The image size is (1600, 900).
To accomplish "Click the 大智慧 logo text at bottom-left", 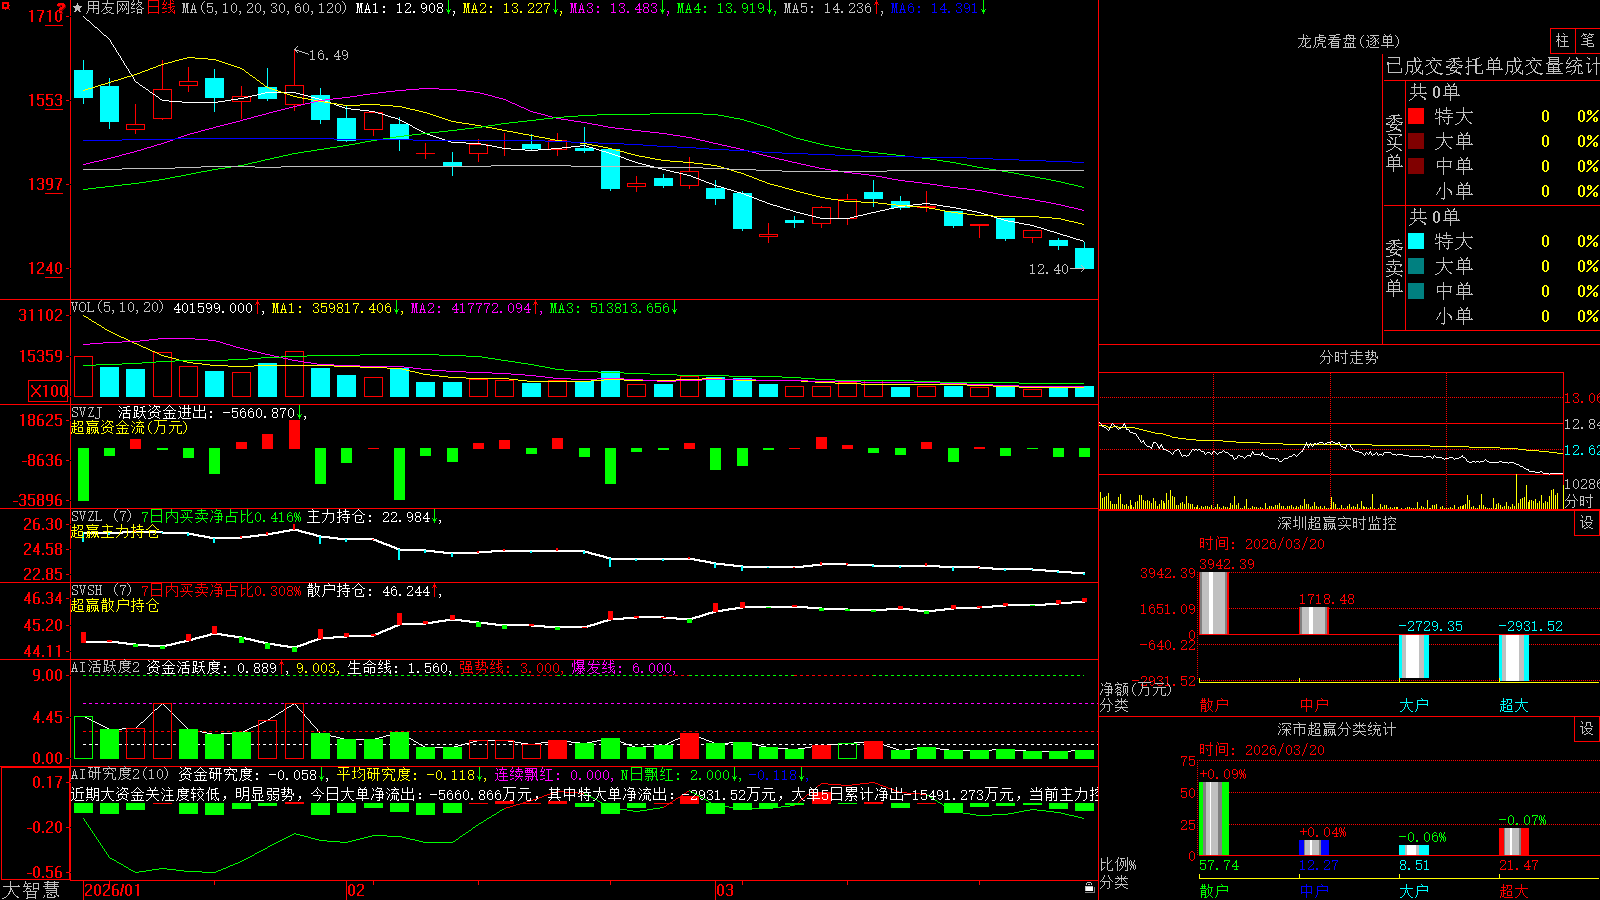I will (31, 889).
